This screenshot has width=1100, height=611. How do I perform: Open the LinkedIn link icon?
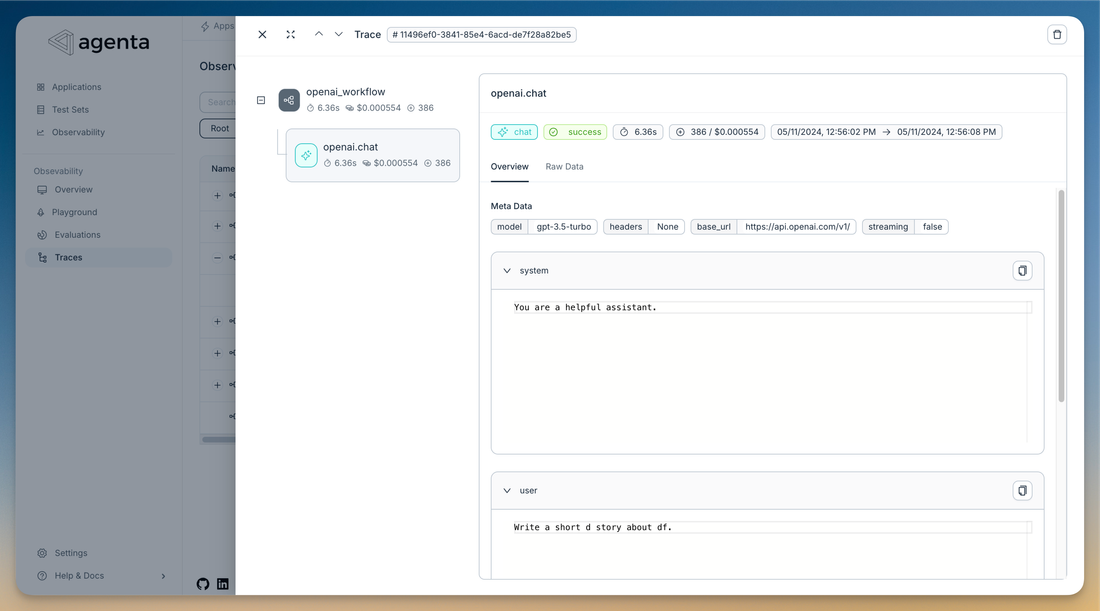pos(222,584)
